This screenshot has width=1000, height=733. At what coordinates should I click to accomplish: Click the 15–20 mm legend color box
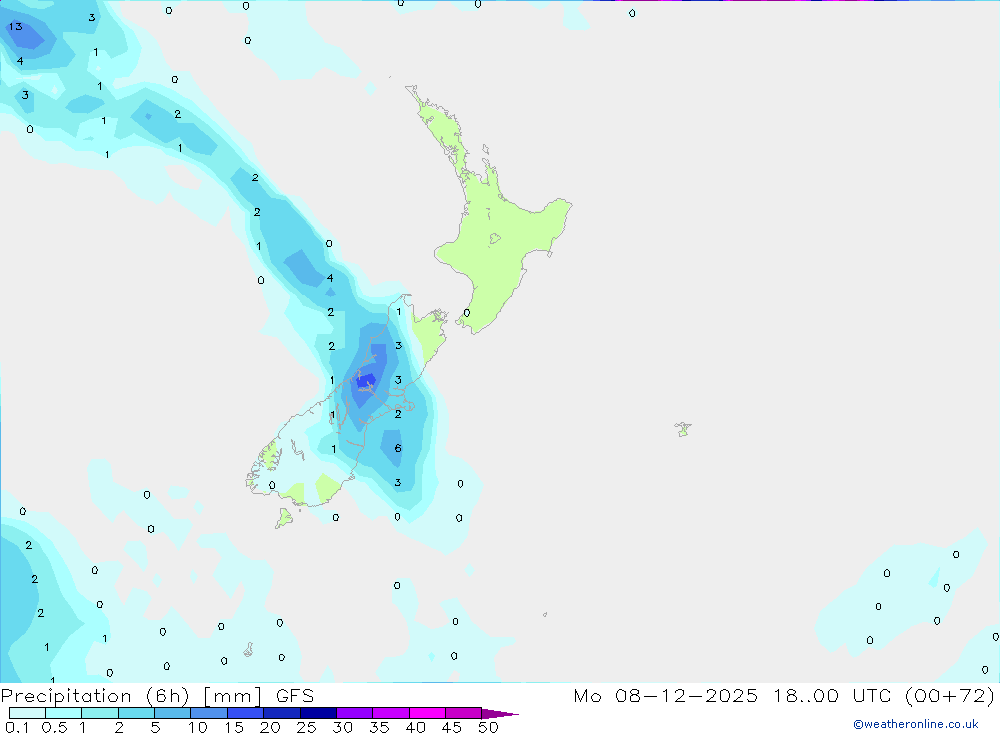(x=245, y=713)
